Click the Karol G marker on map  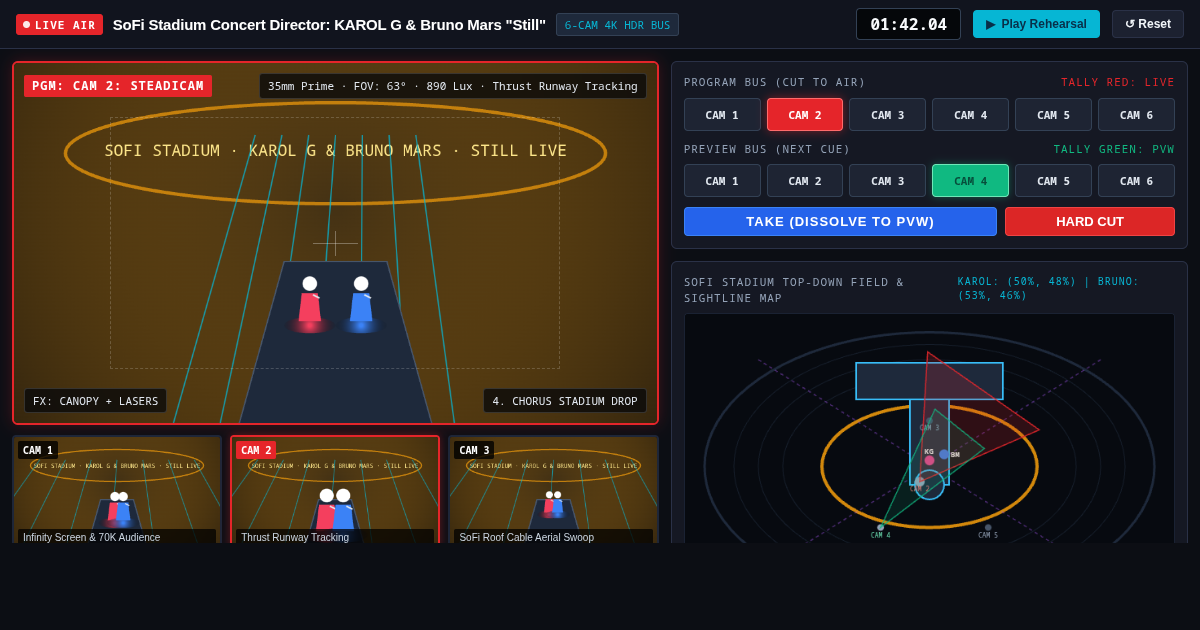pos(929,460)
